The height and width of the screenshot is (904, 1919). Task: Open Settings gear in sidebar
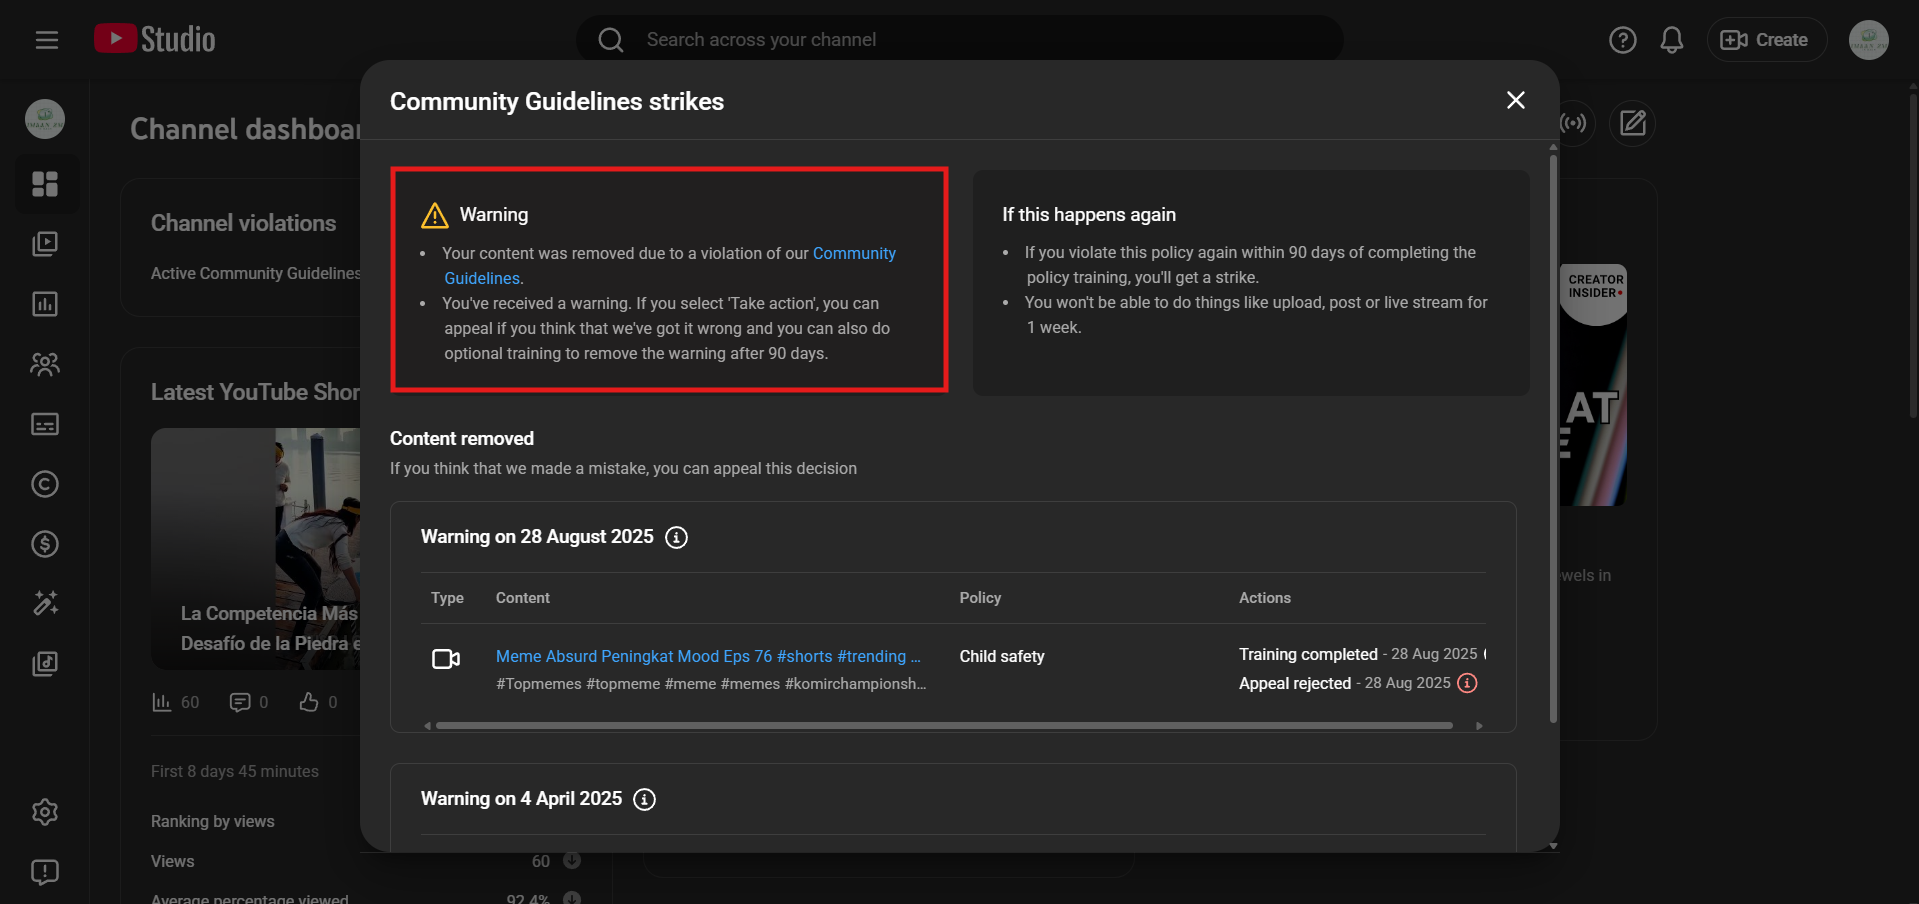pos(45,812)
